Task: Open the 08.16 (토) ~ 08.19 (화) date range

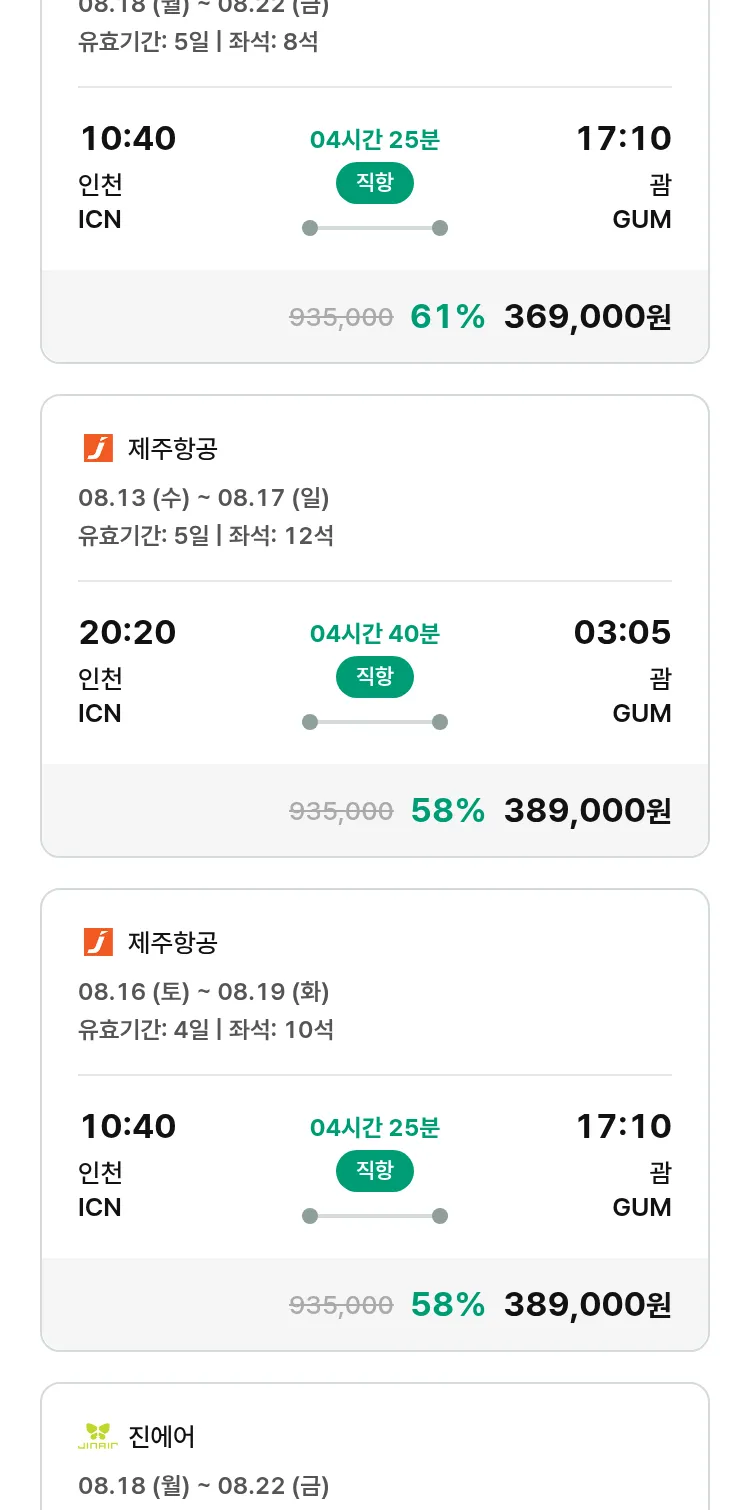Action: [x=204, y=991]
